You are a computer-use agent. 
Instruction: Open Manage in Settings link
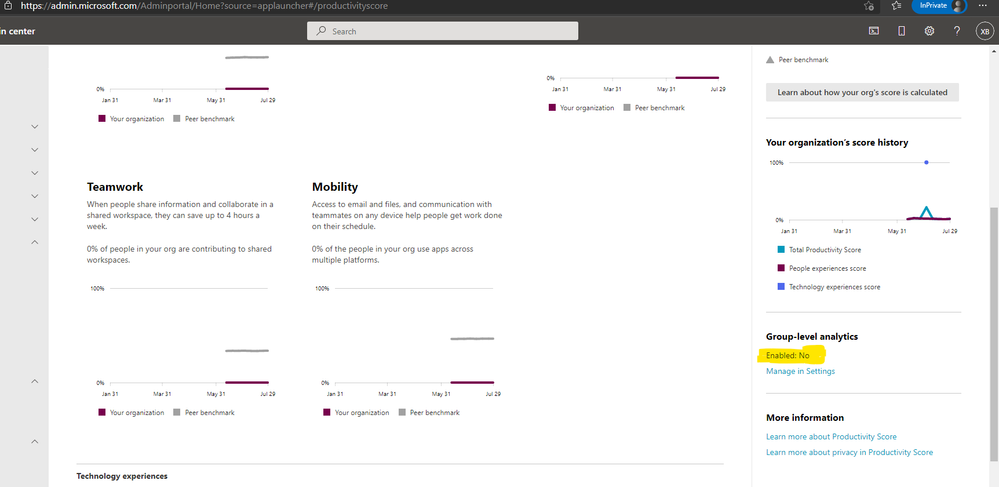click(800, 371)
